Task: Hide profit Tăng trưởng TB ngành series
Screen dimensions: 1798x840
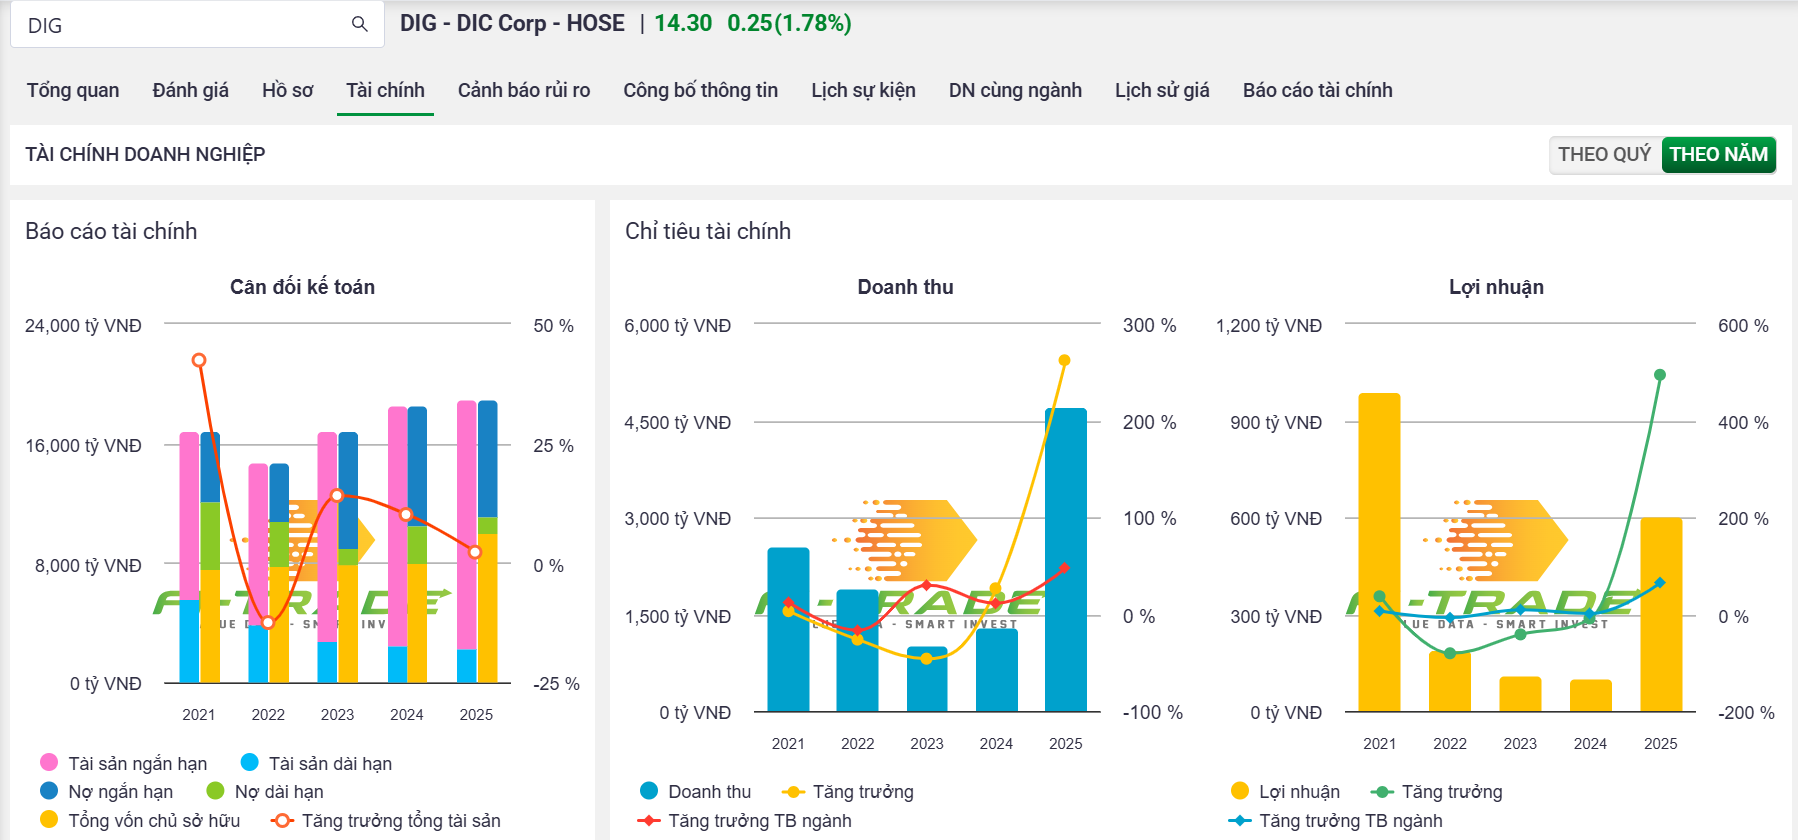Action: pyautogui.click(x=1240, y=820)
